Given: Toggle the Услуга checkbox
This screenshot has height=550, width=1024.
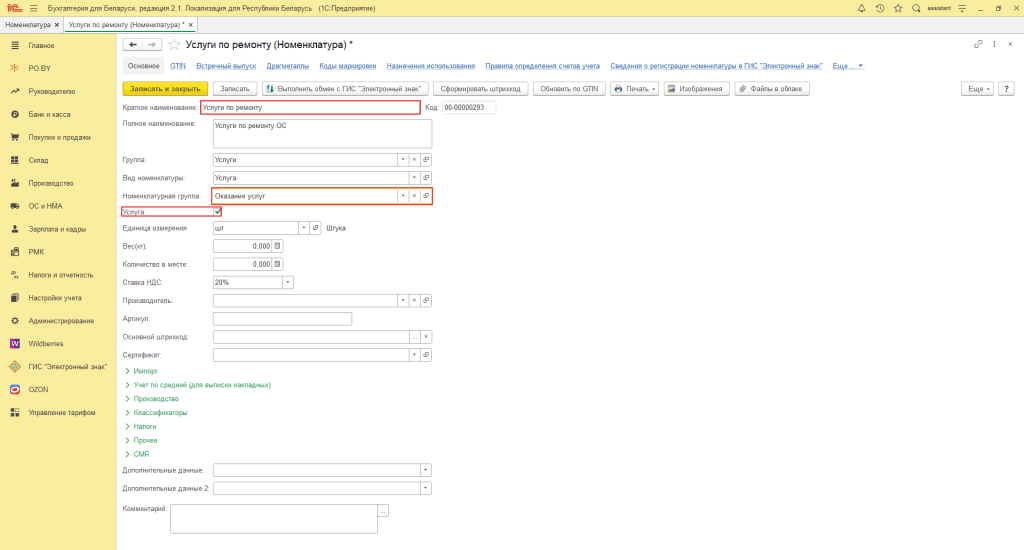Looking at the screenshot, I should [x=218, y=212].
